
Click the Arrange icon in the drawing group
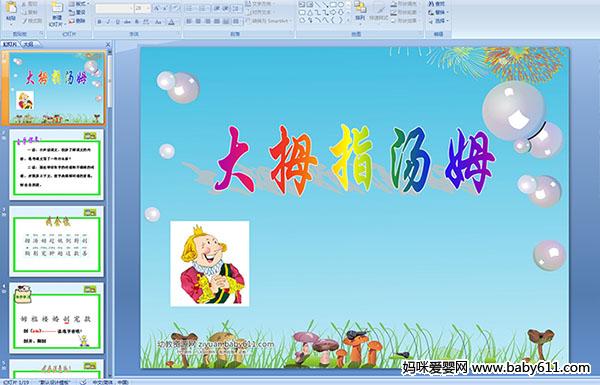tap(360, 11)
